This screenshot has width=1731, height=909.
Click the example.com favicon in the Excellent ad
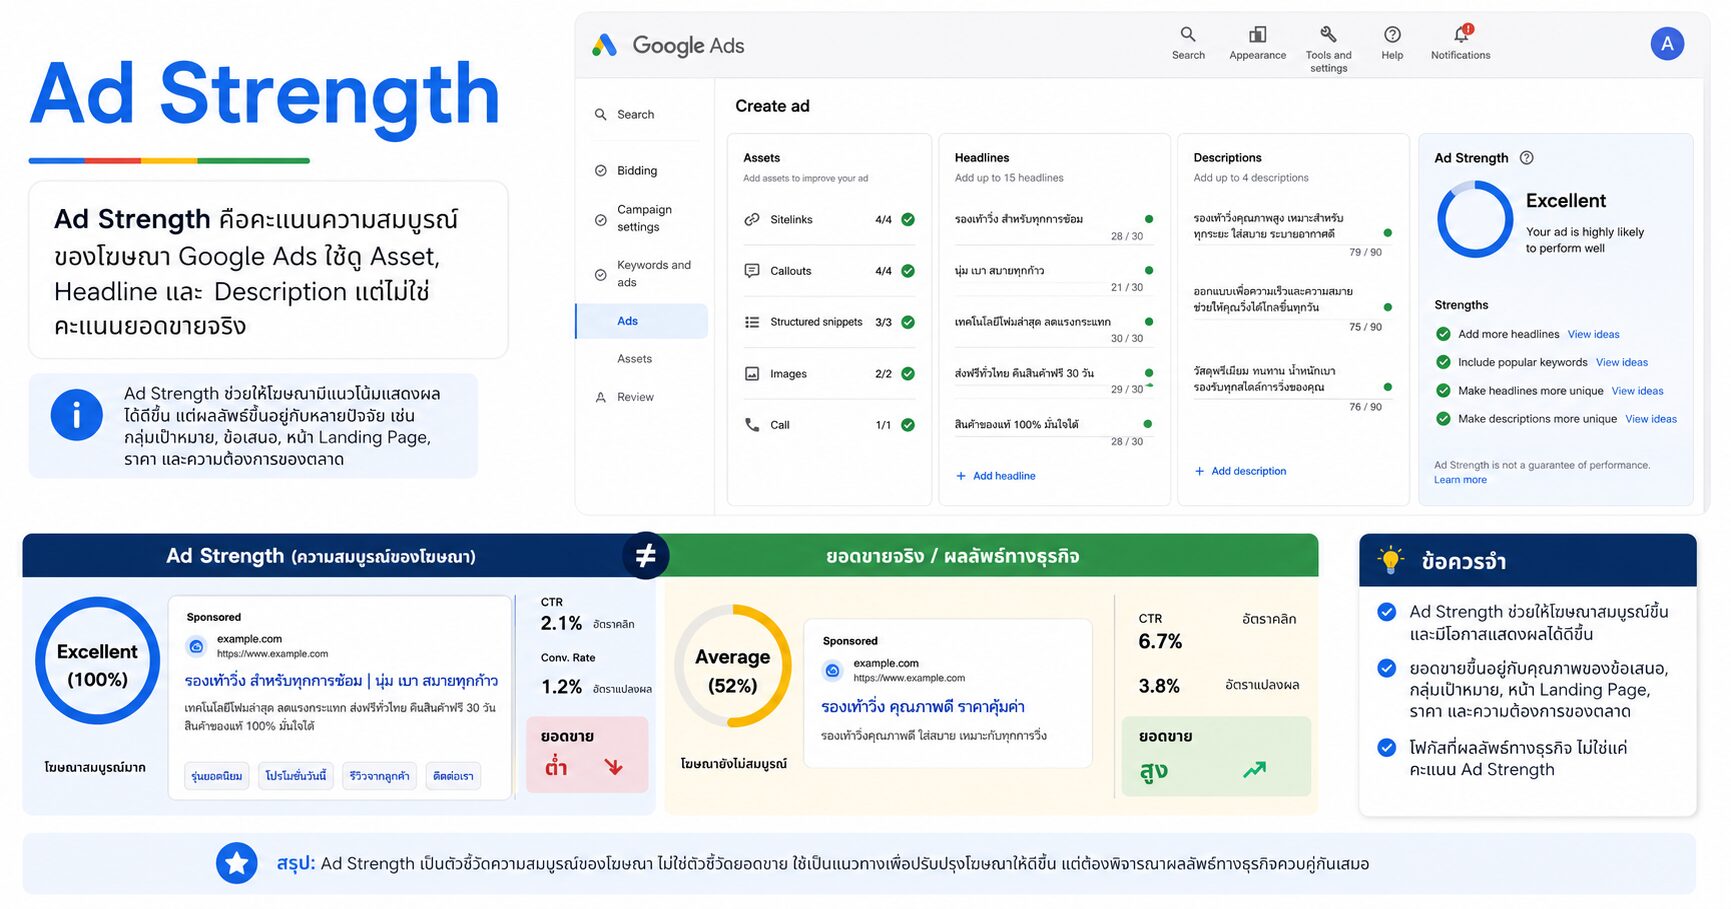[197, 646]
